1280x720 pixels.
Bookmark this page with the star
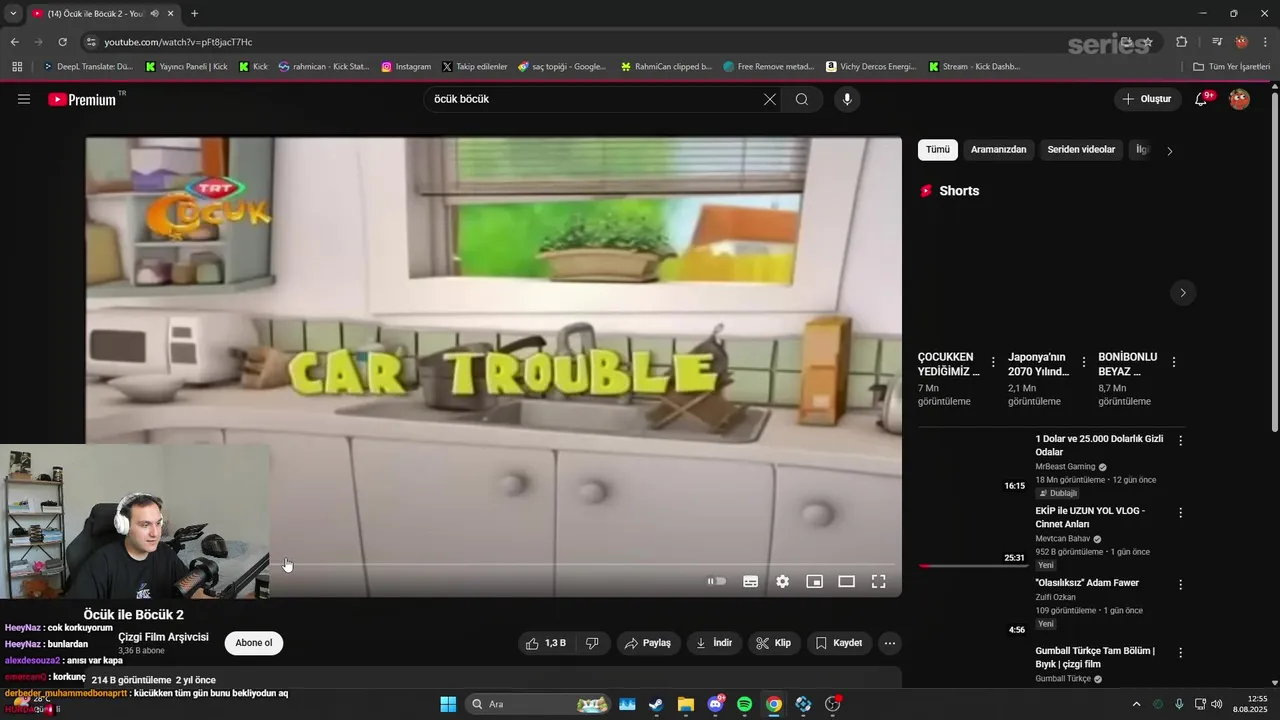1148,42
